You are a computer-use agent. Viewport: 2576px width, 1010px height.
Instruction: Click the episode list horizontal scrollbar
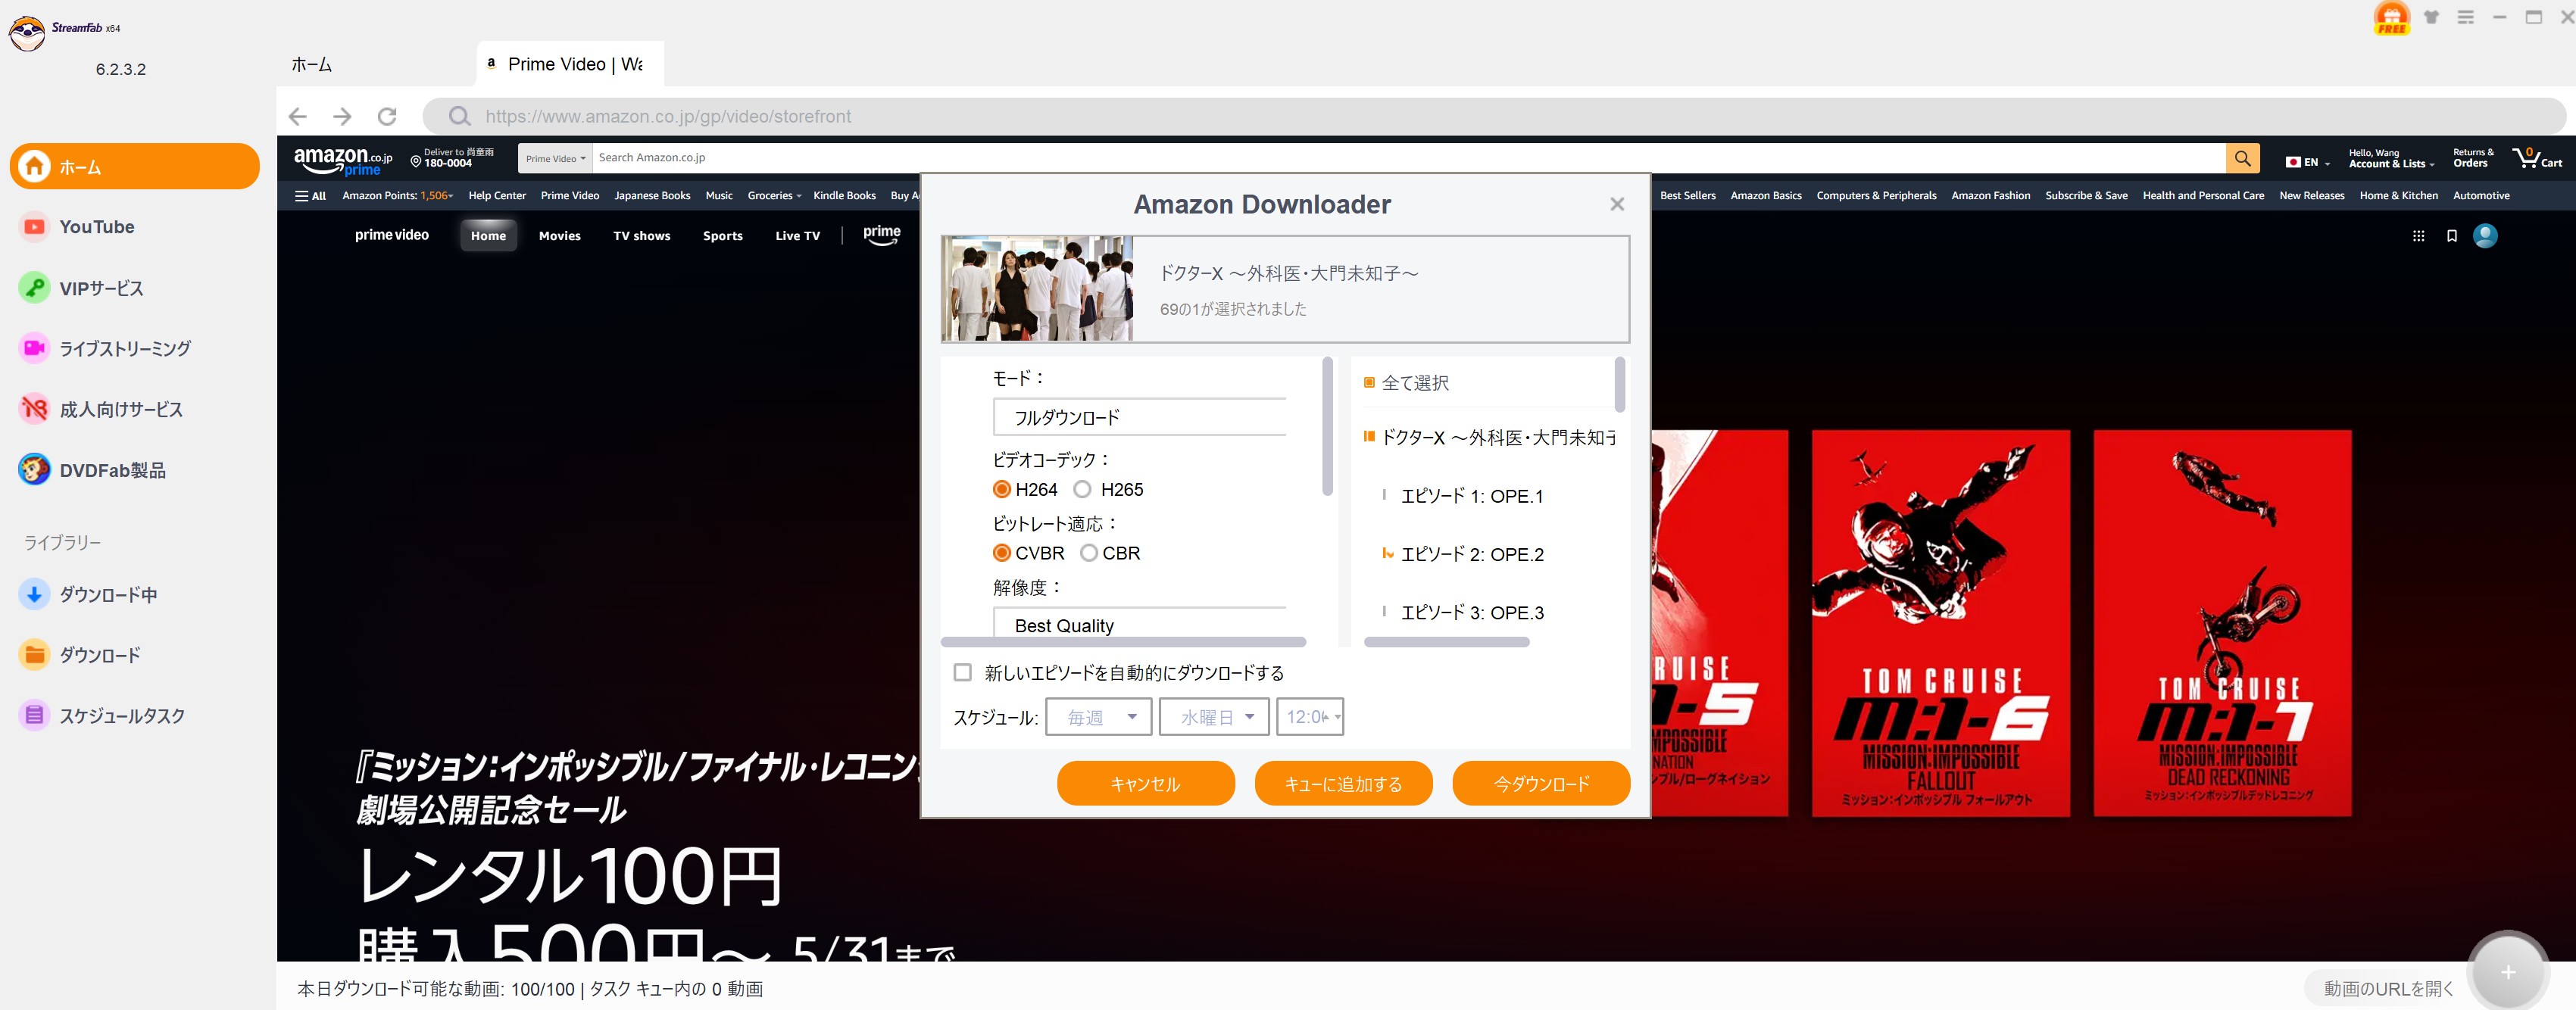(1446, 642)
